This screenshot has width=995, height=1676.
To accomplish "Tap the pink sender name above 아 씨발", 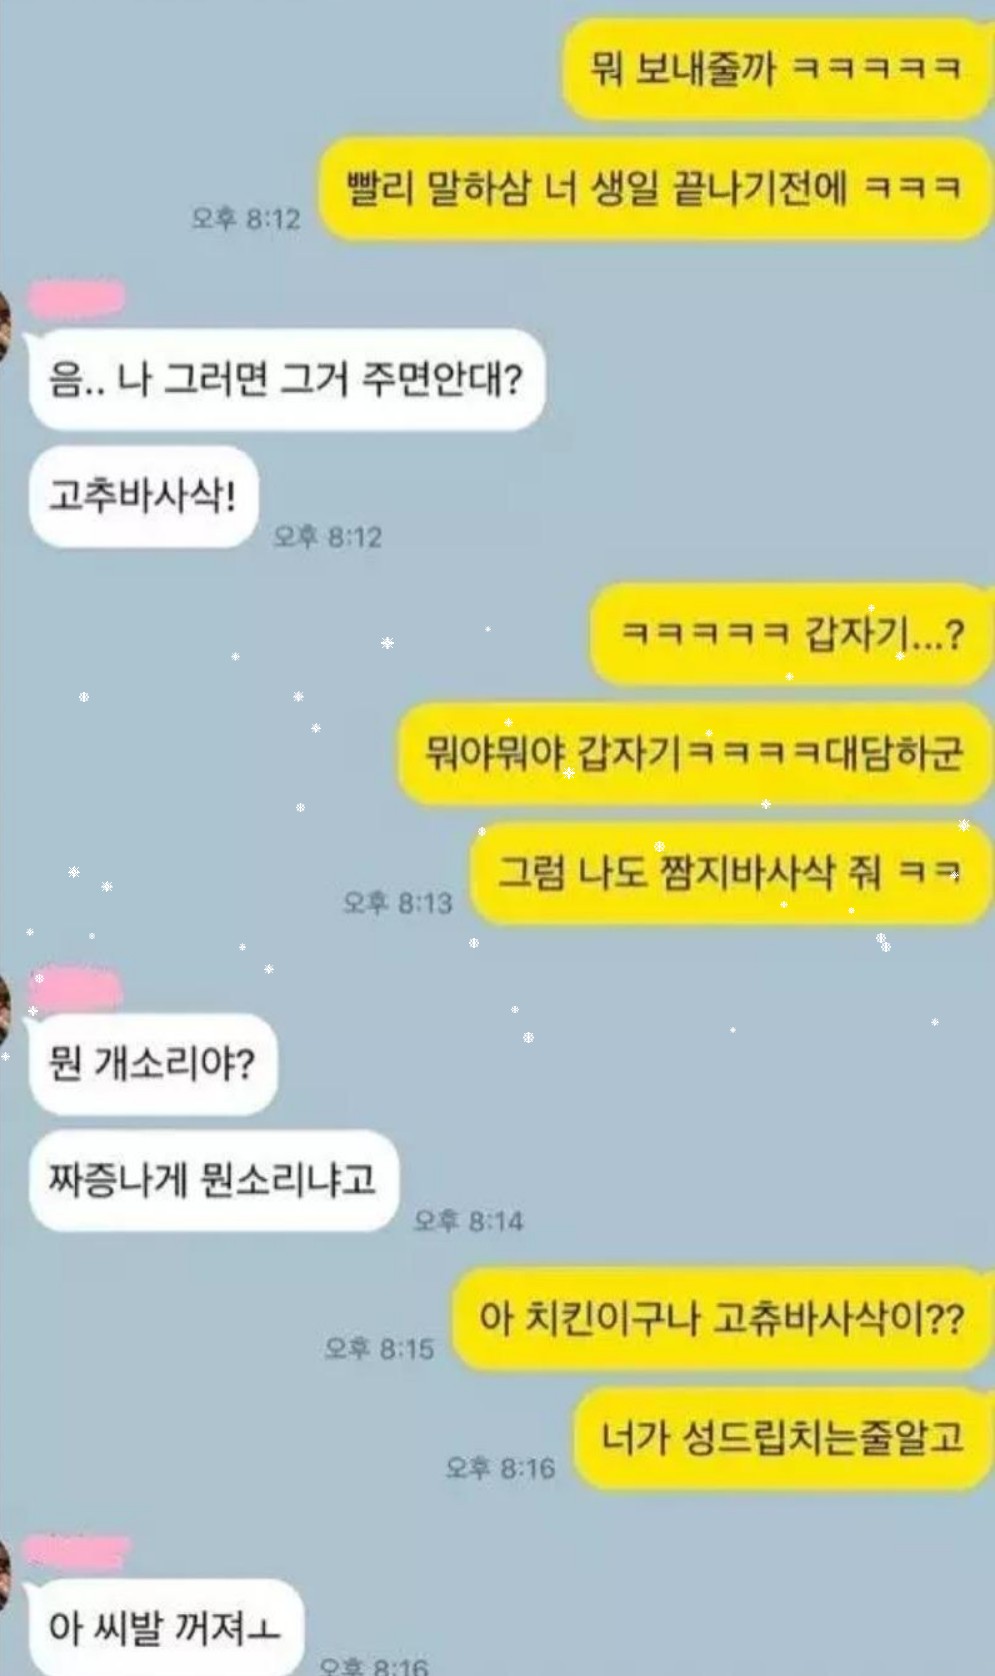I will coord(77,1553).
